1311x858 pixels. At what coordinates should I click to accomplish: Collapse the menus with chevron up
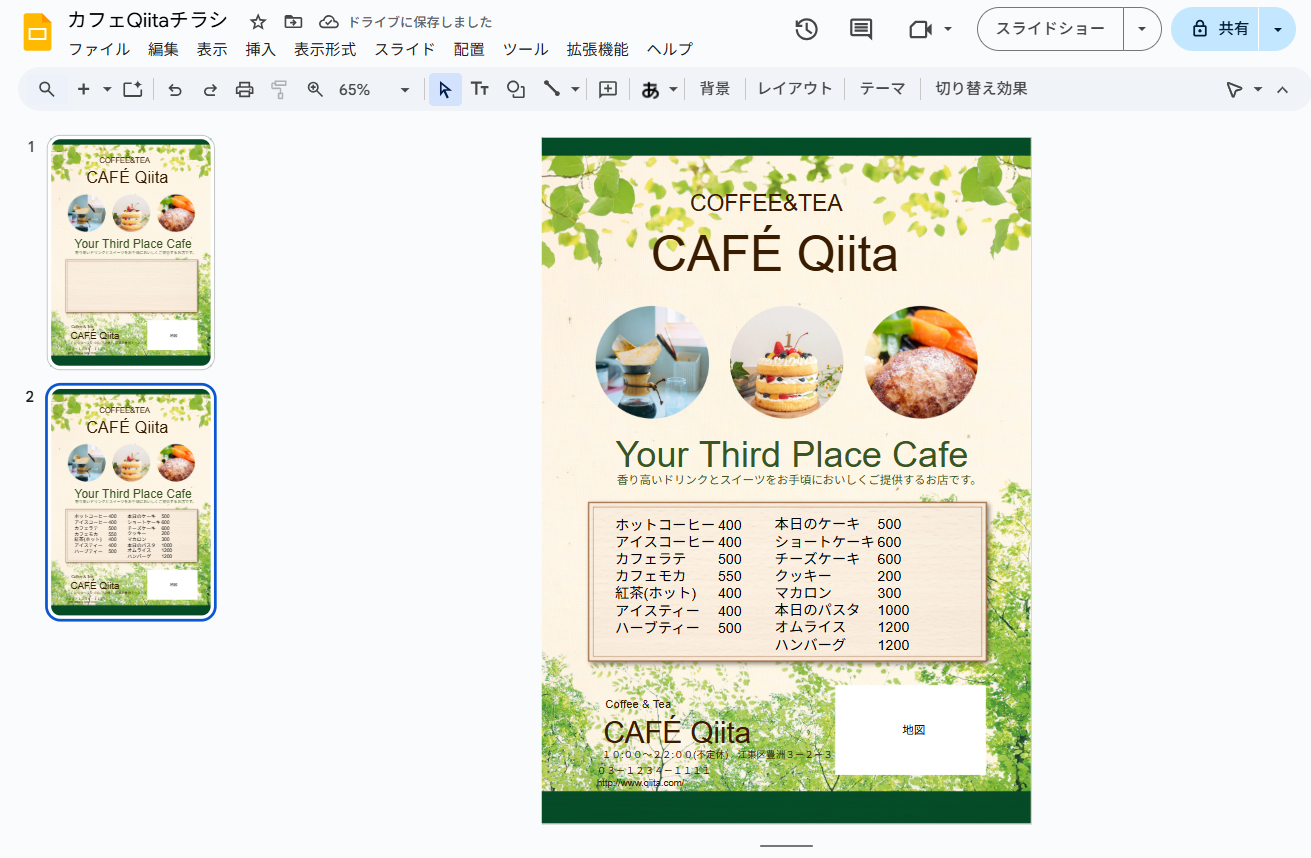pos(1283,89)
